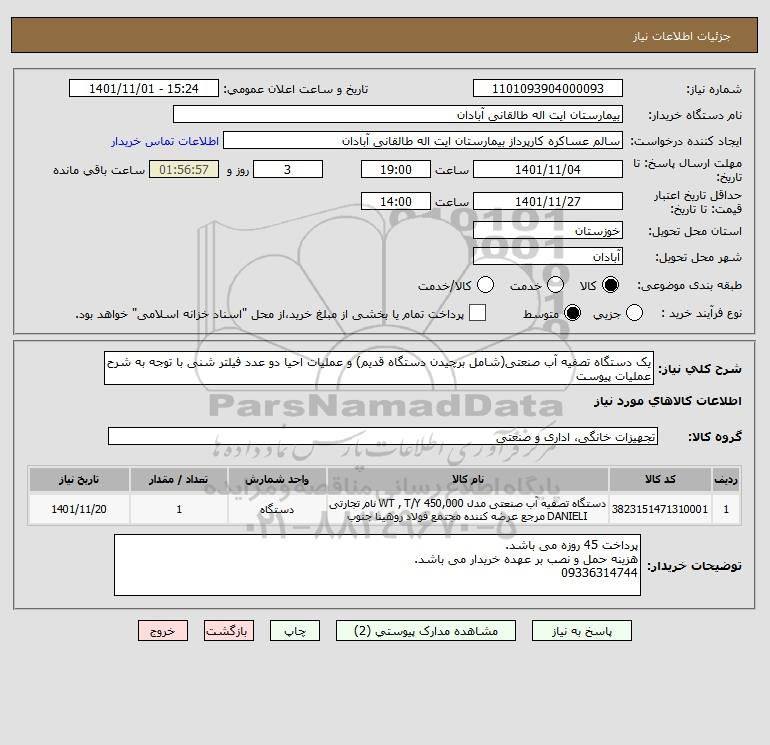Click the requester field 'سالم عساکره کارپرداز'
770x745 pixels.
tap(423, 141)
